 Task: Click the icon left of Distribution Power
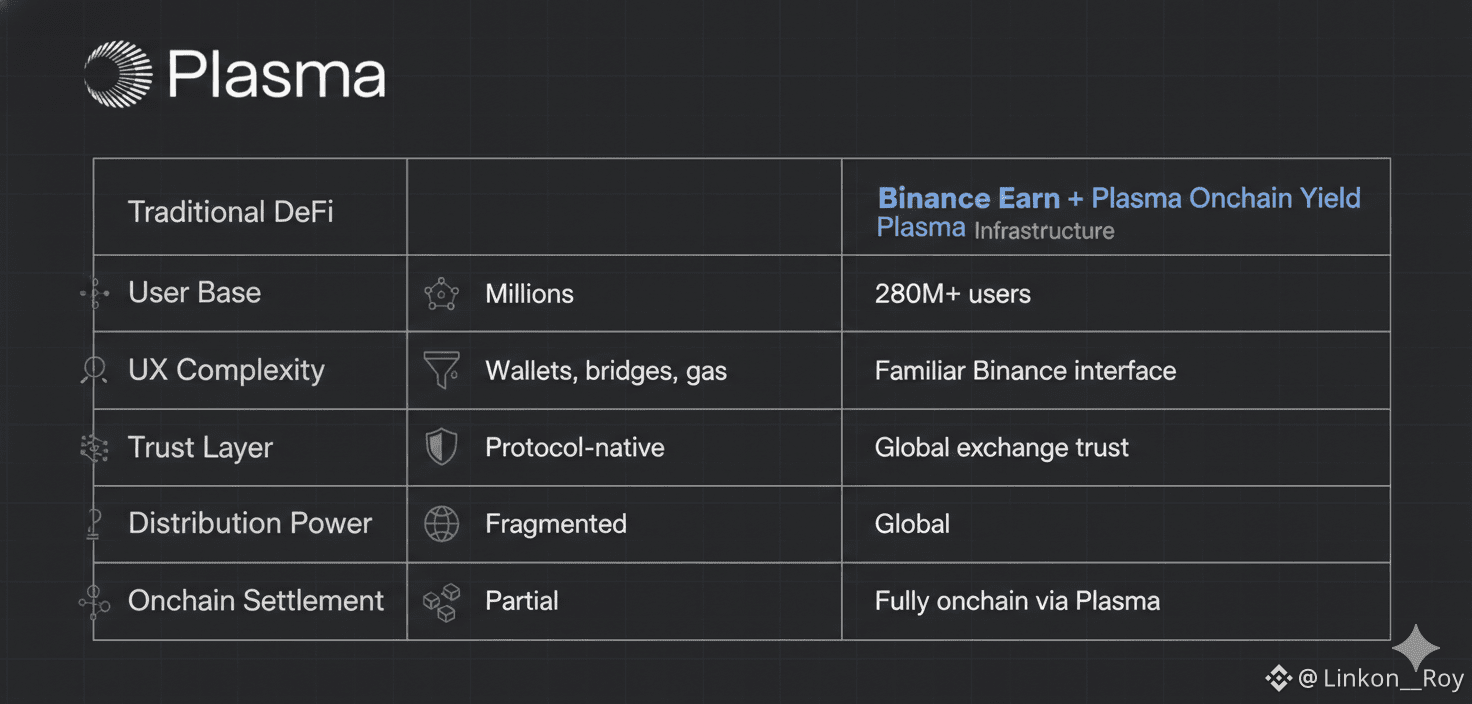point(95,524)
